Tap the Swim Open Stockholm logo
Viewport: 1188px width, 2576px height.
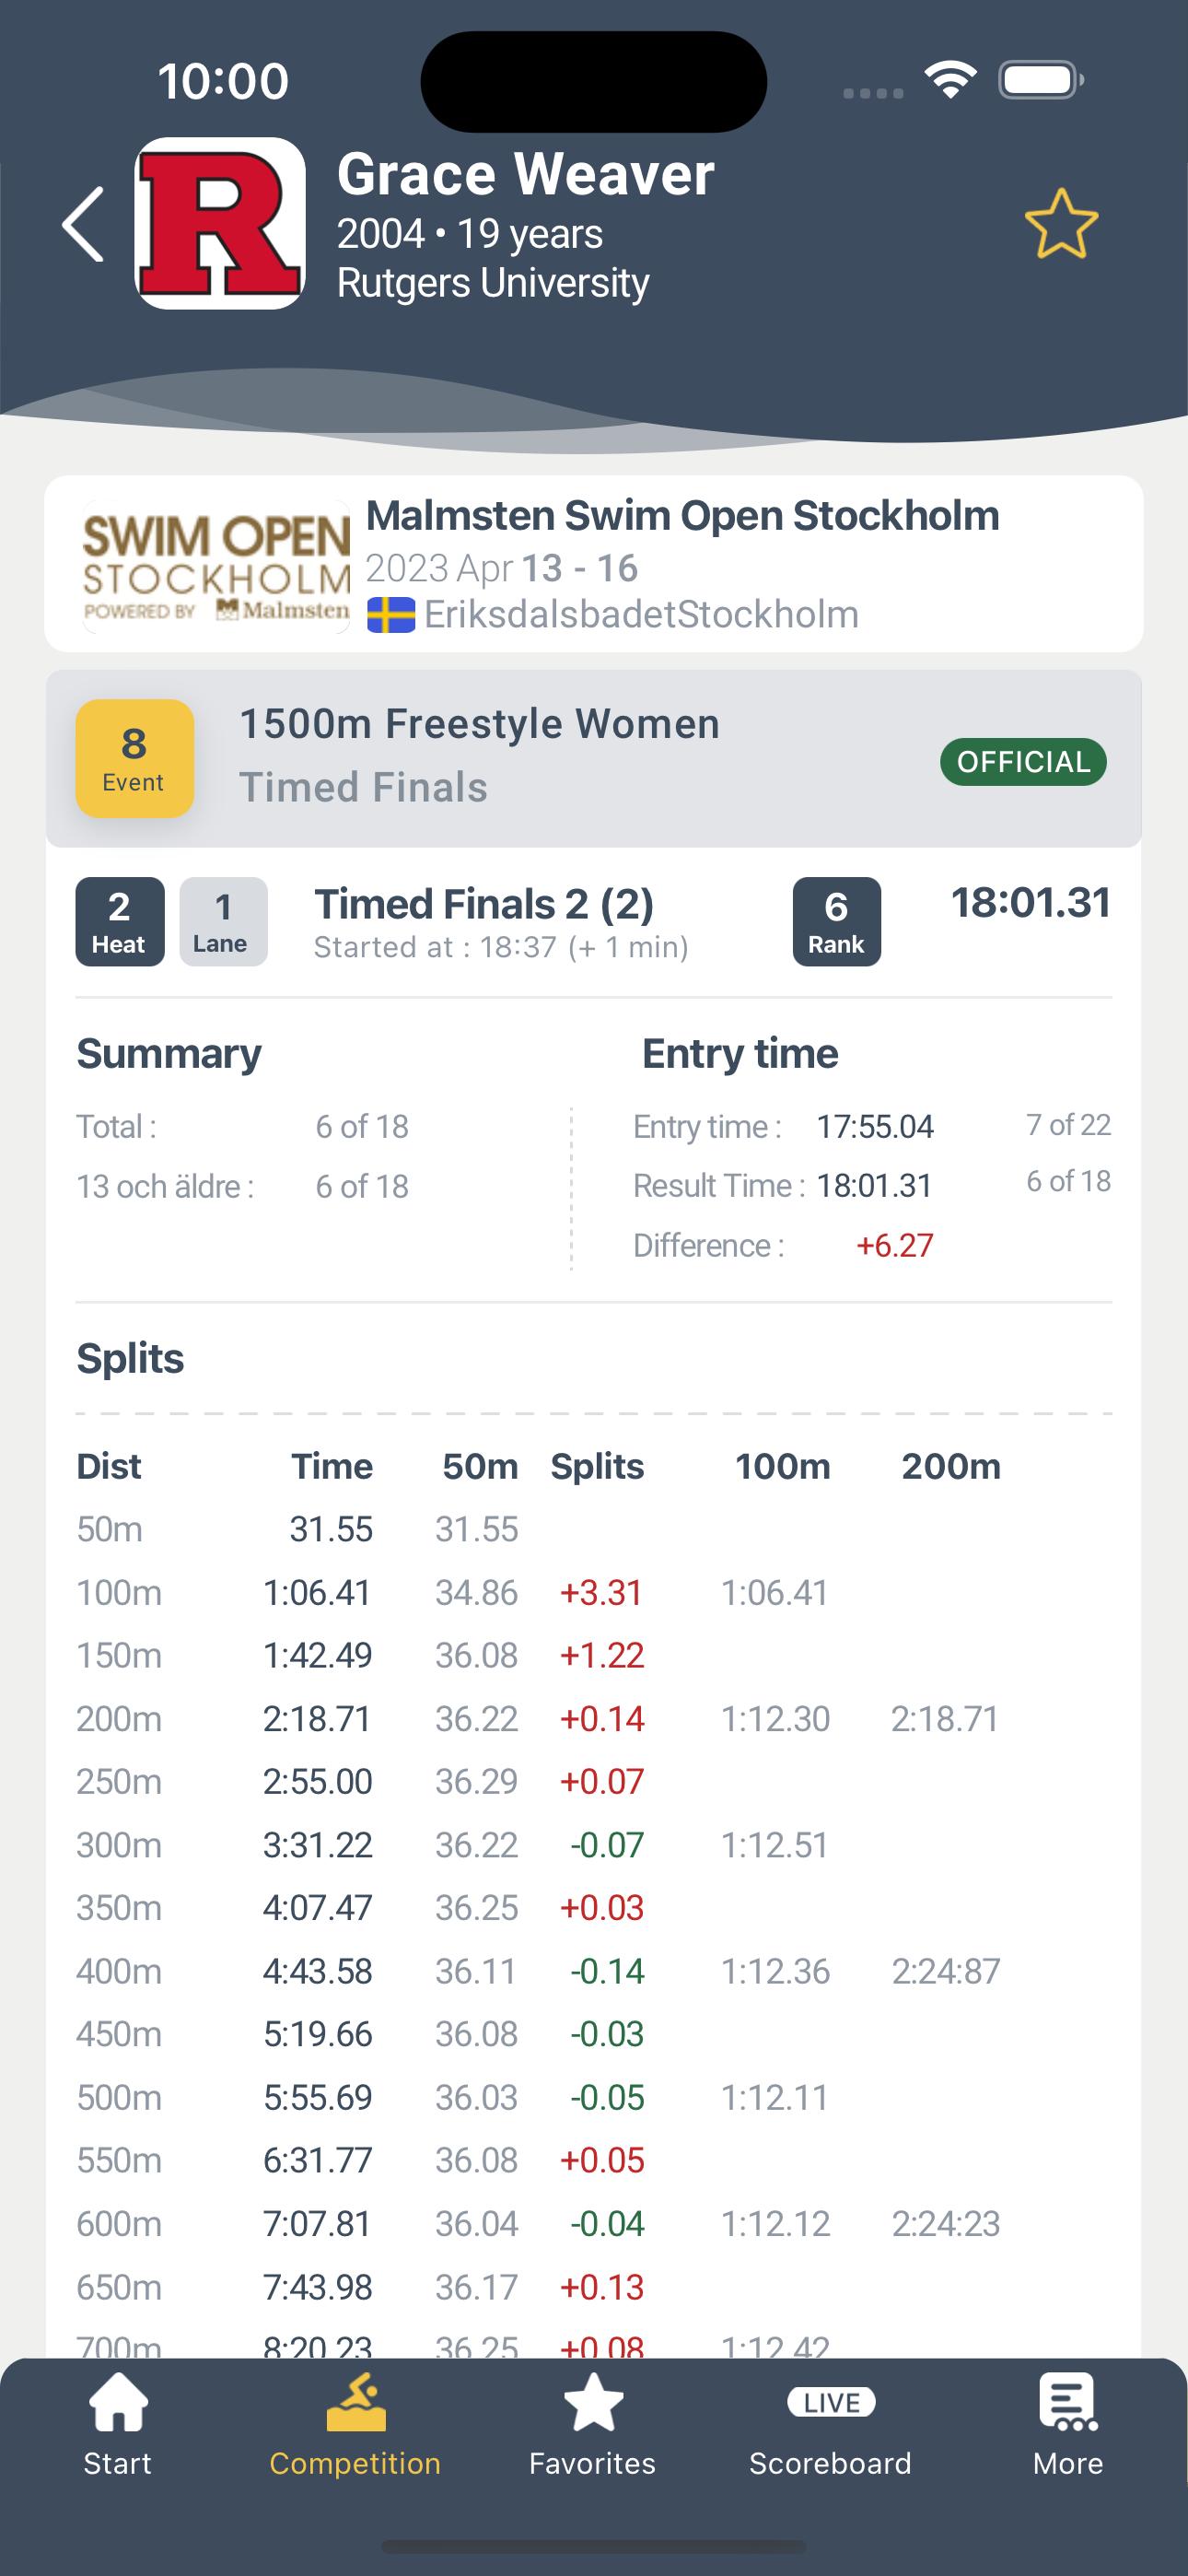(x=216, y=566)
